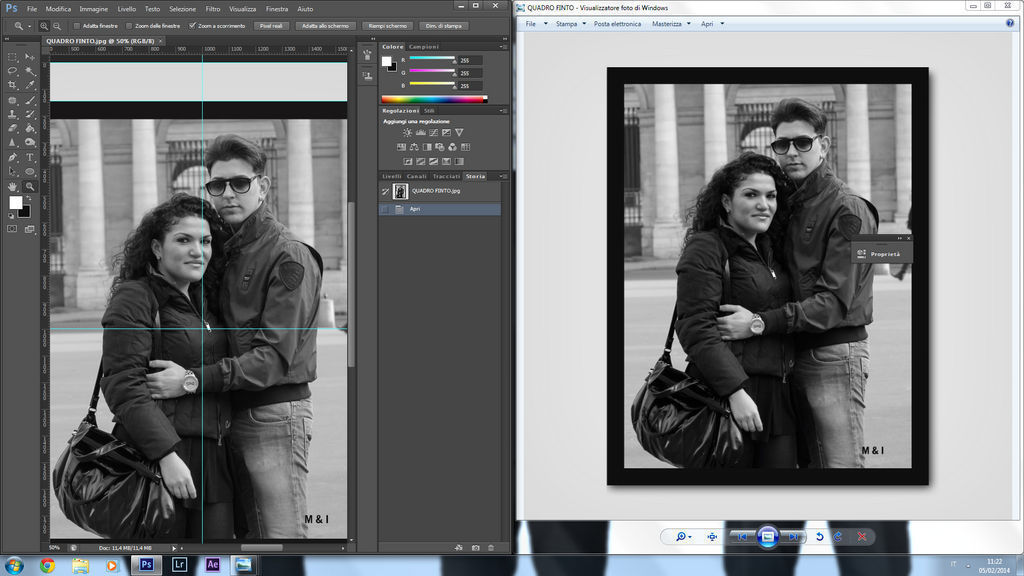Select the Move tool in Photoshop
1024x576 pixels.
[x=29, y=57]
